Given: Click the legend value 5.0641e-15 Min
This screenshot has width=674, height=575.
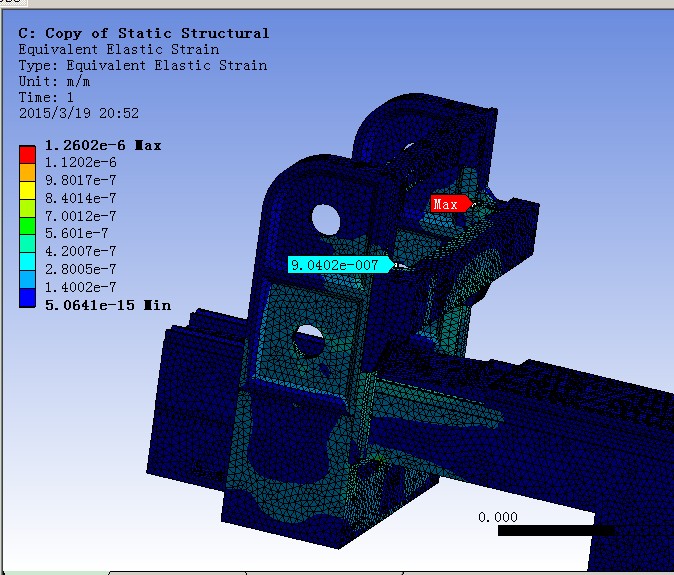Looking at the screenshot, I should tap(108, 305).
